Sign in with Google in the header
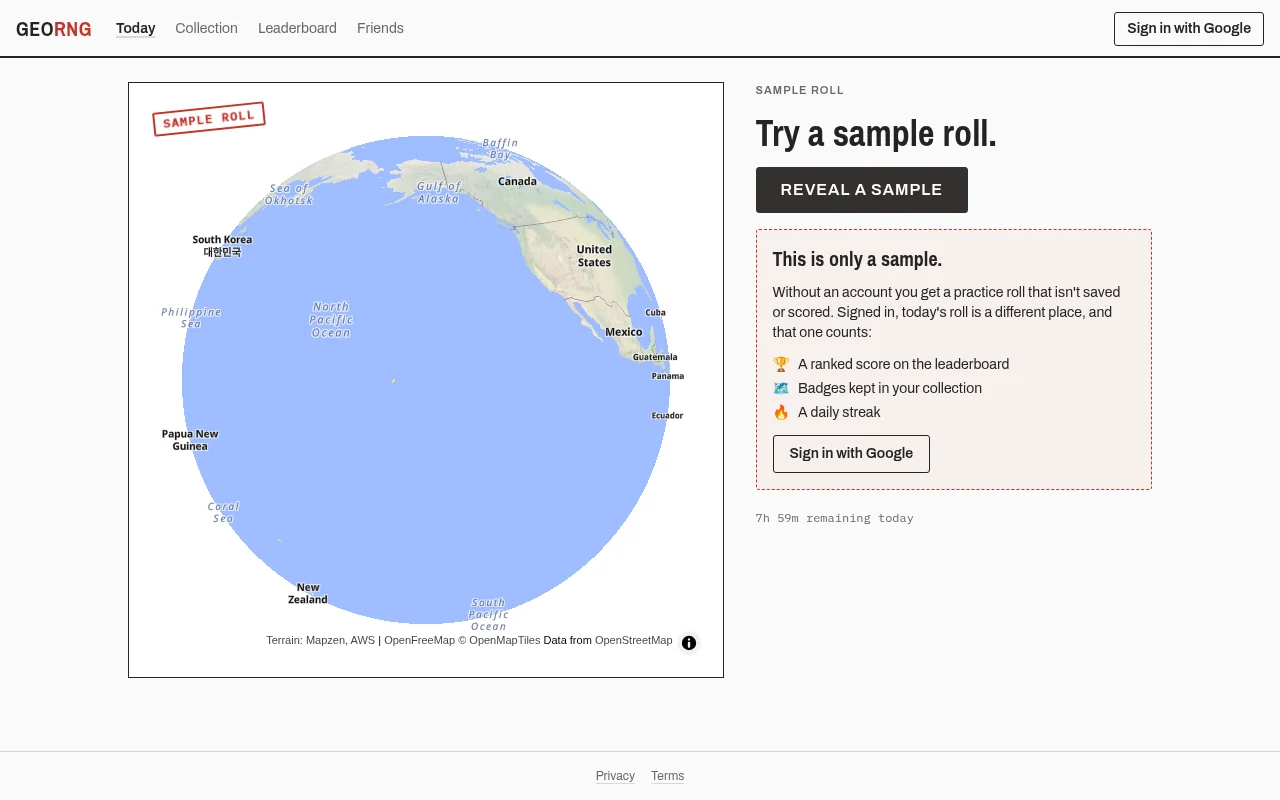 [1189, 29]
